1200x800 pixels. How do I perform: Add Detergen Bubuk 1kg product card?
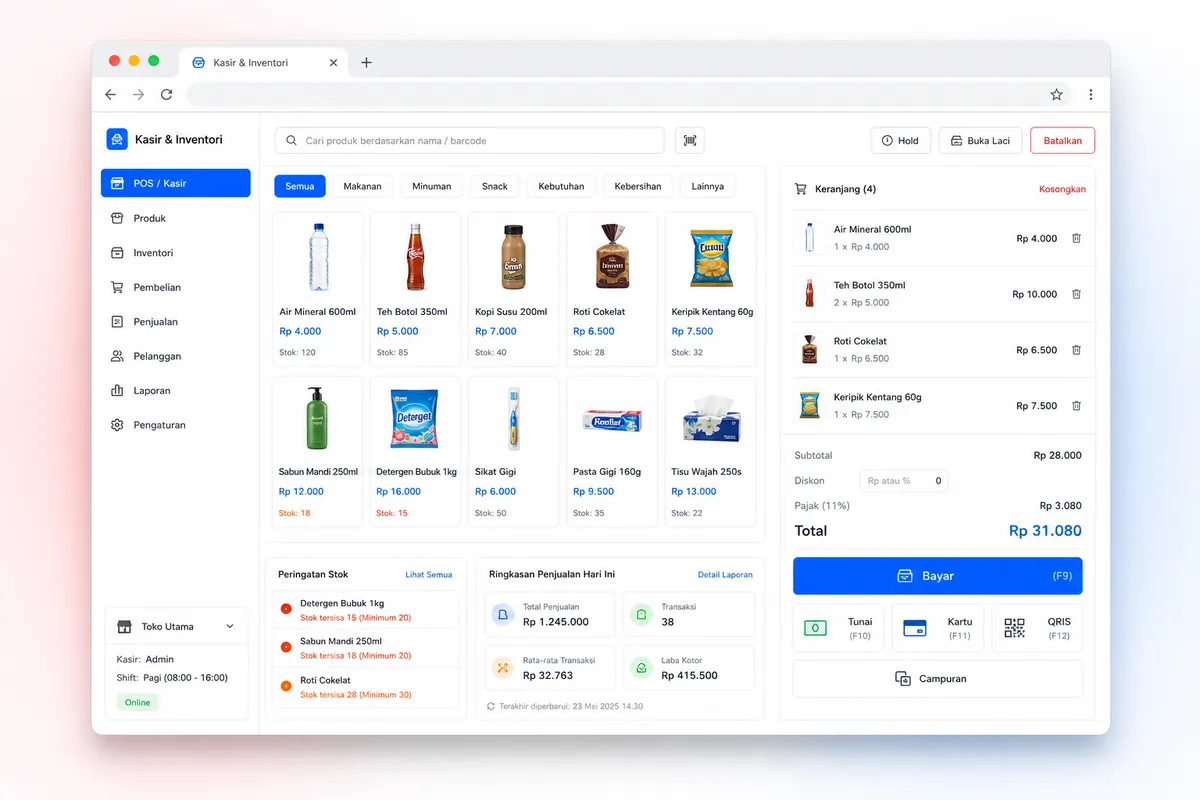[x=415, y=451]
